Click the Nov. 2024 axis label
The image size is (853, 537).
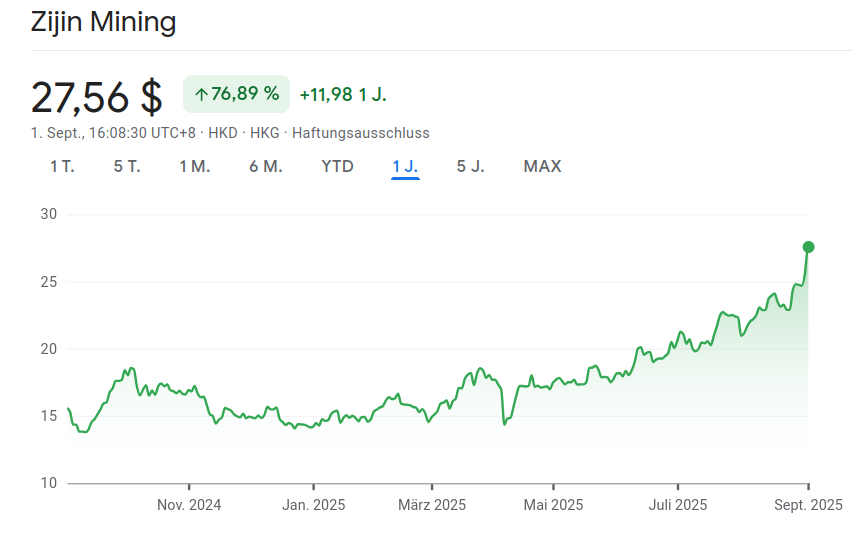(x=189, y=505)
